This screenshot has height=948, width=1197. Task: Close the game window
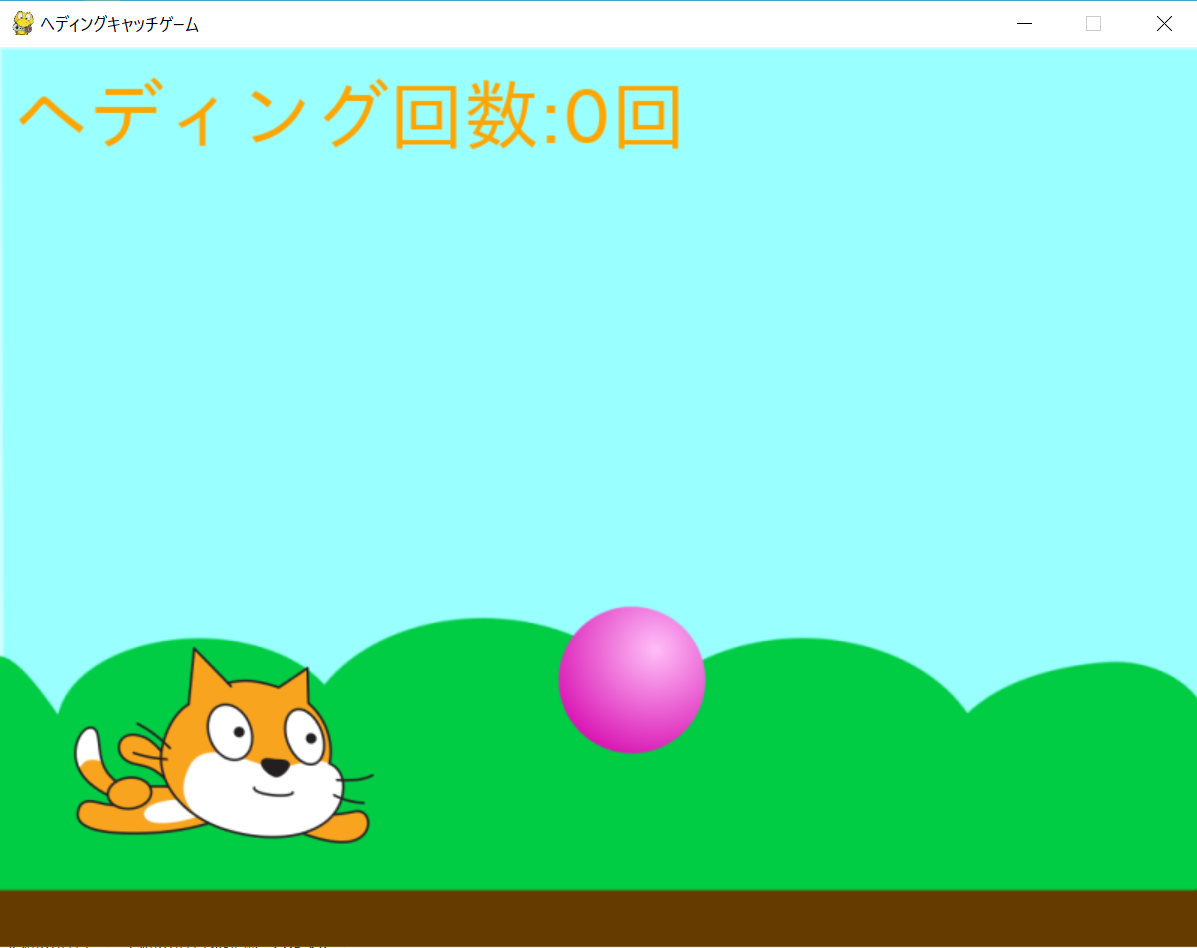tap(1163, 24)
